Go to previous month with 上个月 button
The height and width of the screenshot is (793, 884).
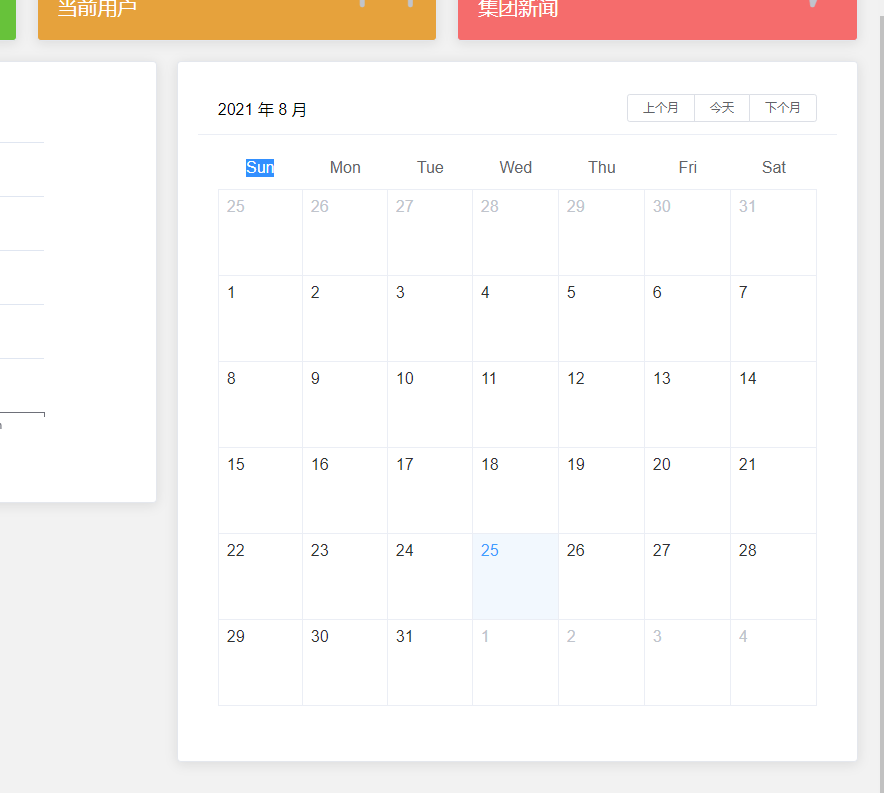tap(661, 108)
